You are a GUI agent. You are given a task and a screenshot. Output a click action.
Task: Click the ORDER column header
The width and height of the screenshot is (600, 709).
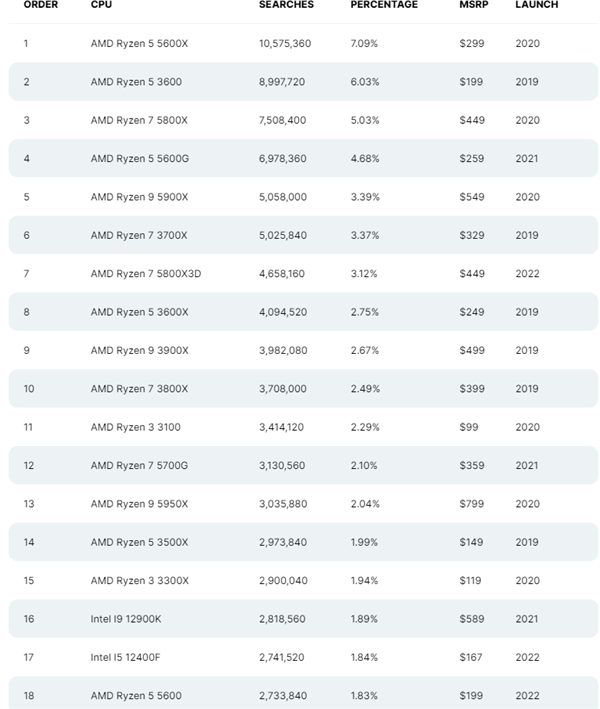40,5
